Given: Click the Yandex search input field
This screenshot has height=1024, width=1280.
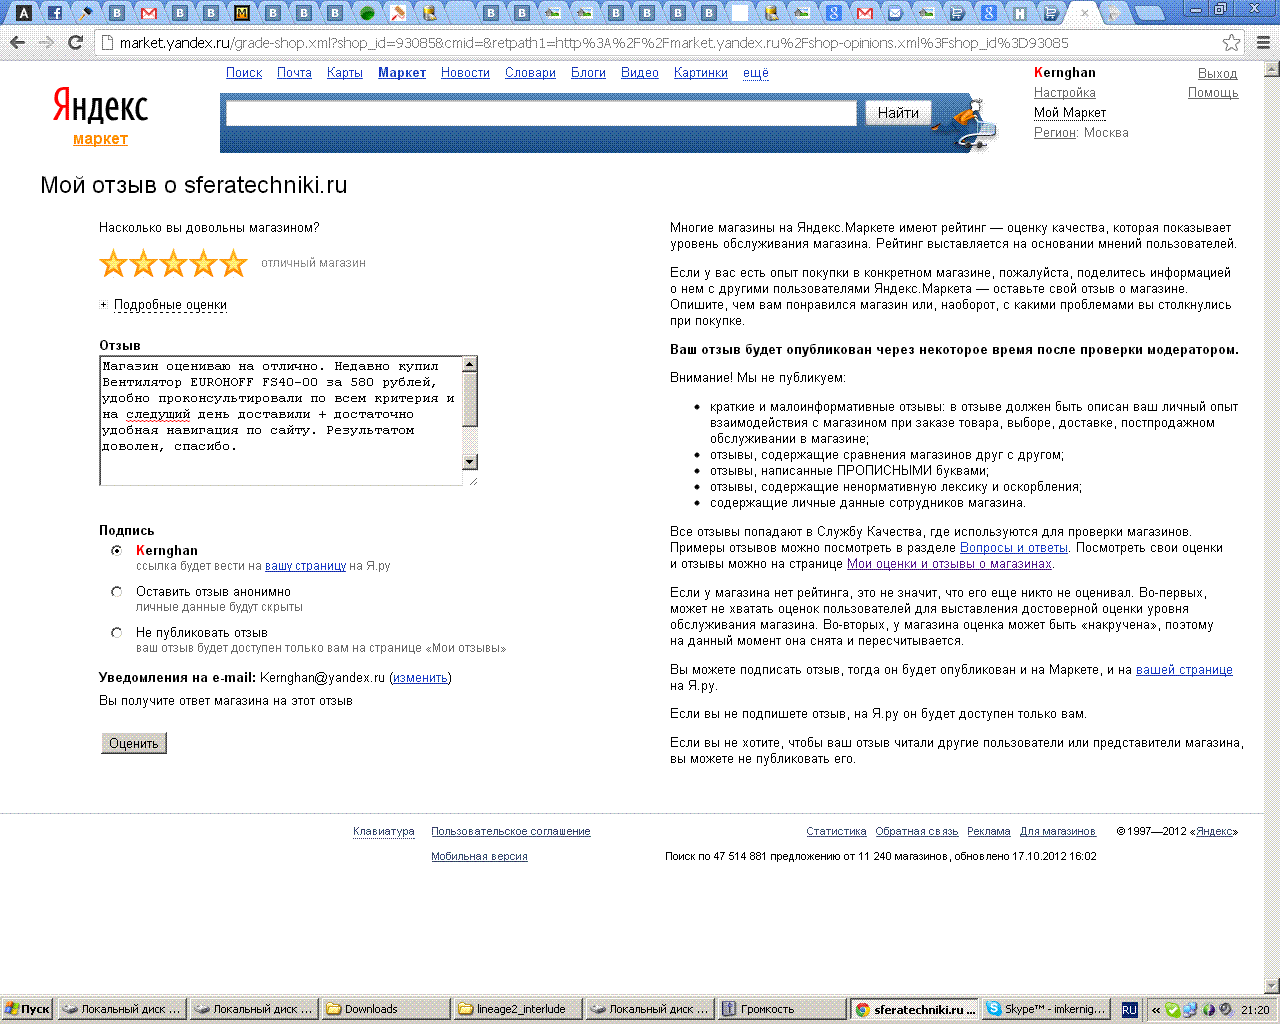Looking at the screenshot, I should click(x=541, y=113).
